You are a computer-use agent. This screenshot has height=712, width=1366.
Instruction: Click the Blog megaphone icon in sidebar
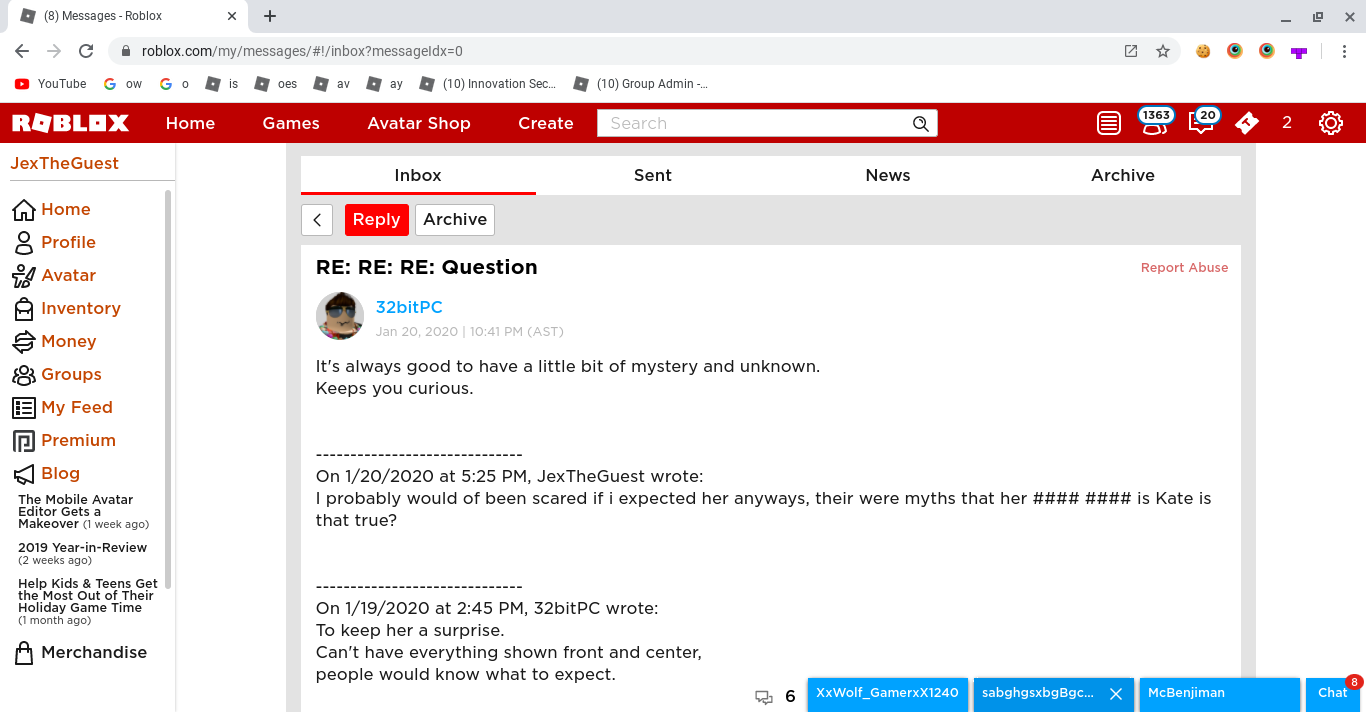23,473
